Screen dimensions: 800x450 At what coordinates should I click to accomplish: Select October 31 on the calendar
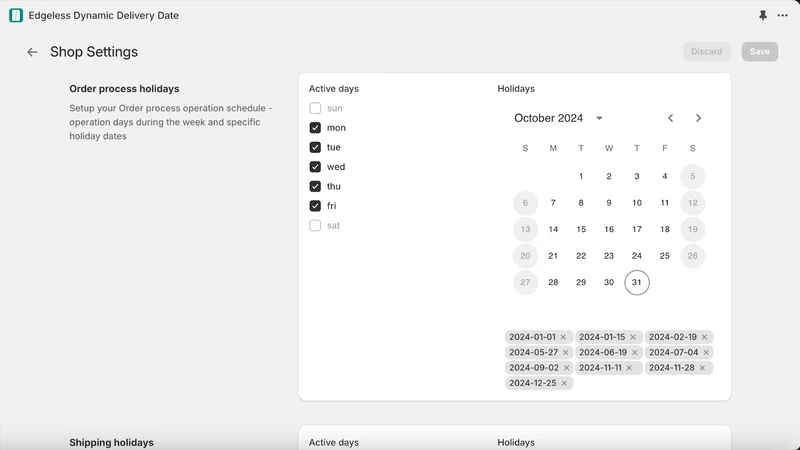pos(637,282)
